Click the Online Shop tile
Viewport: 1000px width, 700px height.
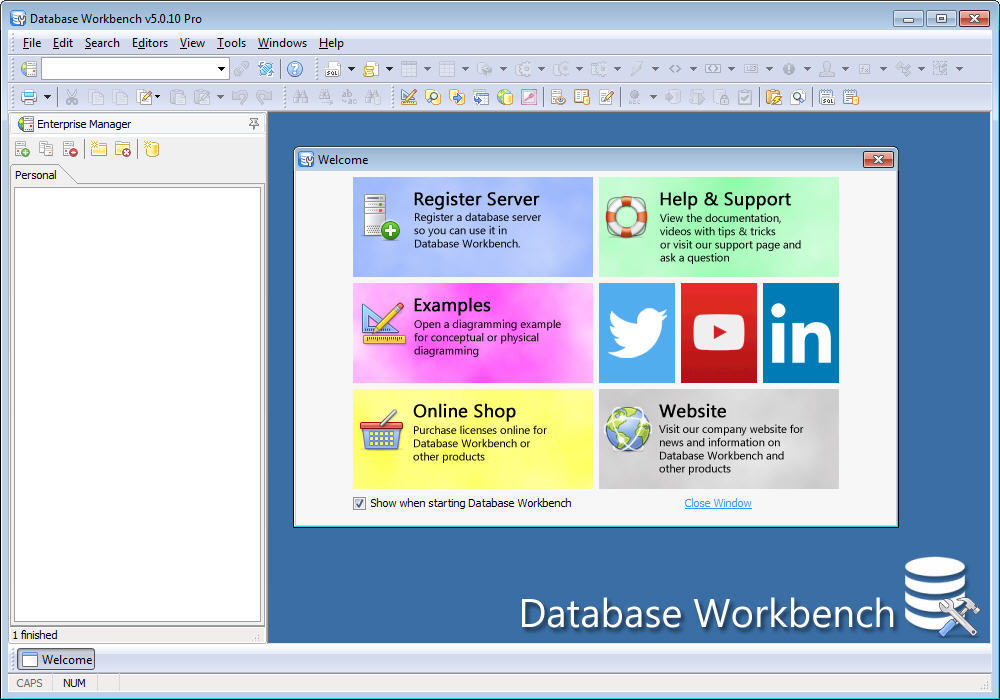click(x=473, y=439)
